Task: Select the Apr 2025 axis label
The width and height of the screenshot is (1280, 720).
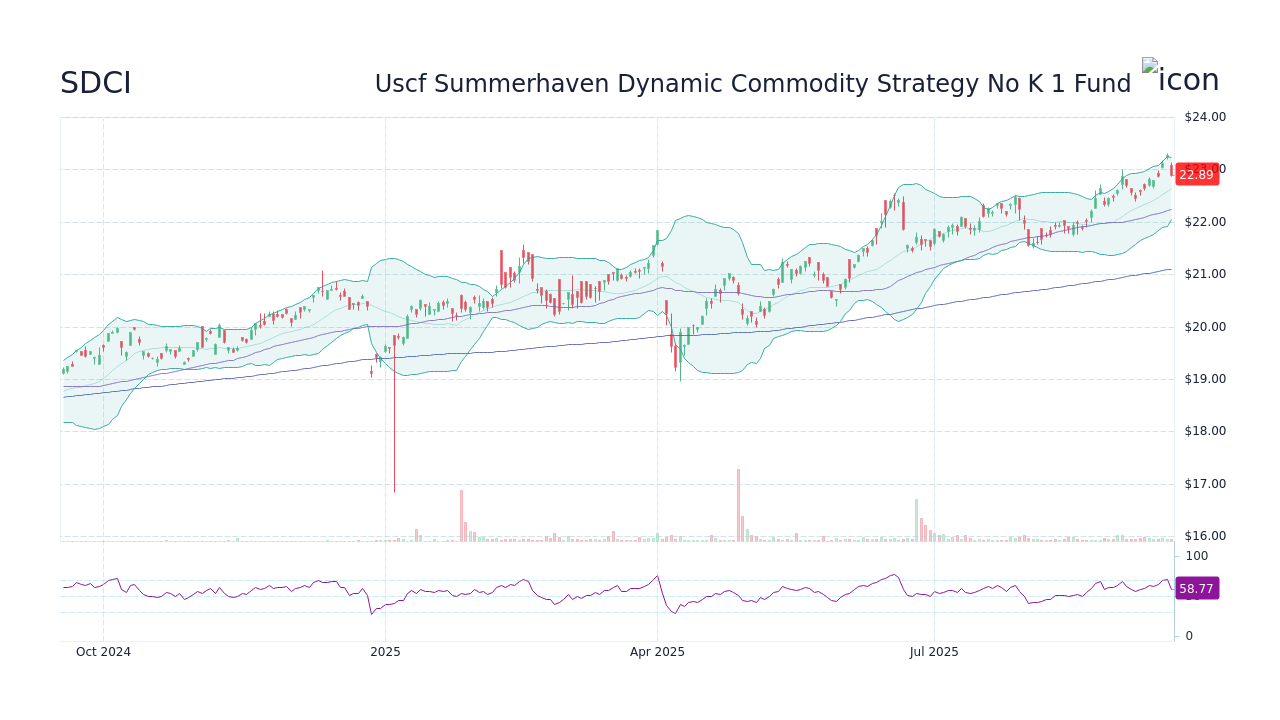Action: pyautogui.click(x=657, y=651)
